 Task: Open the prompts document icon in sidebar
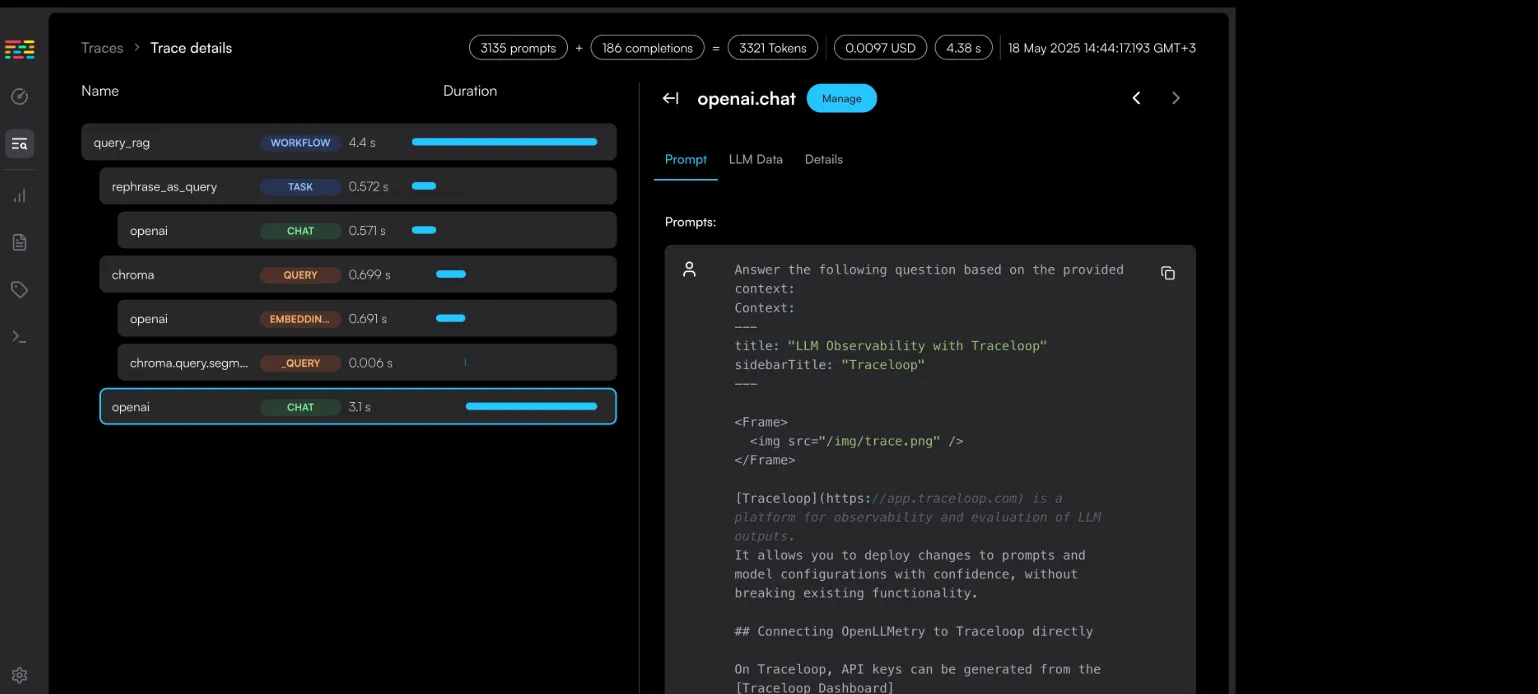(19, 241)
